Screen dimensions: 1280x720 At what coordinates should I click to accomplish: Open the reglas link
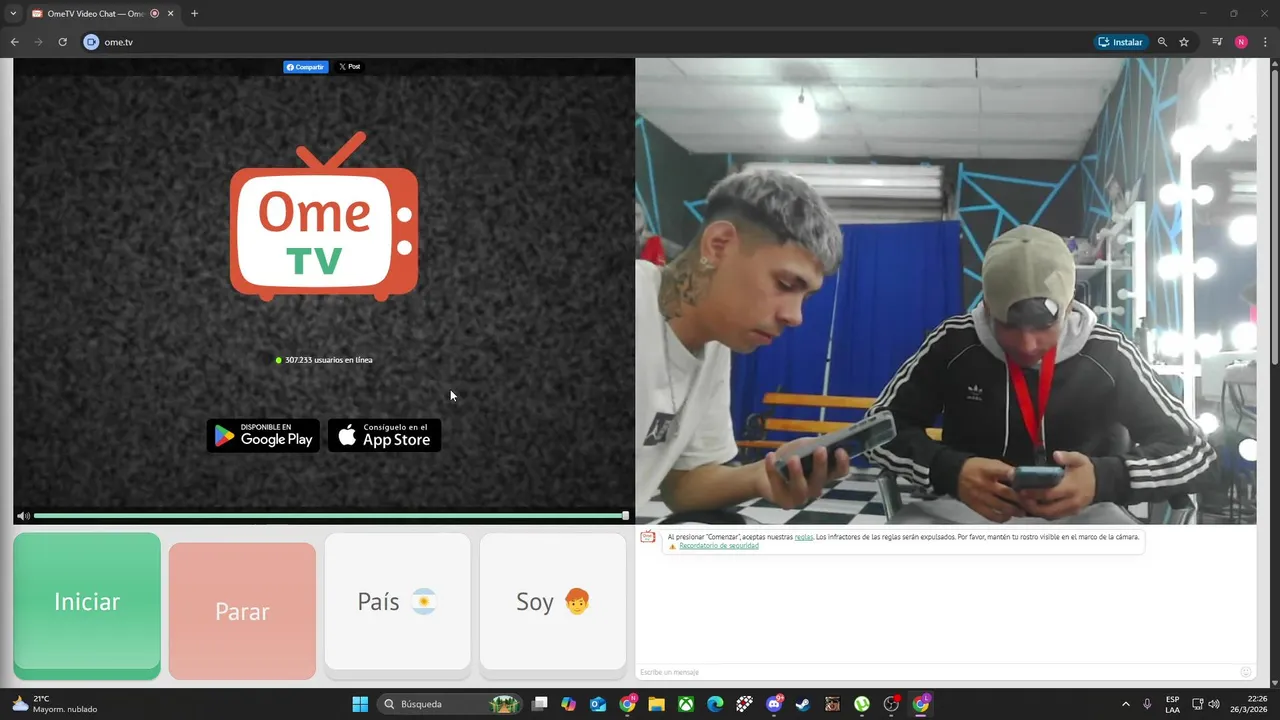click(804, 537)
